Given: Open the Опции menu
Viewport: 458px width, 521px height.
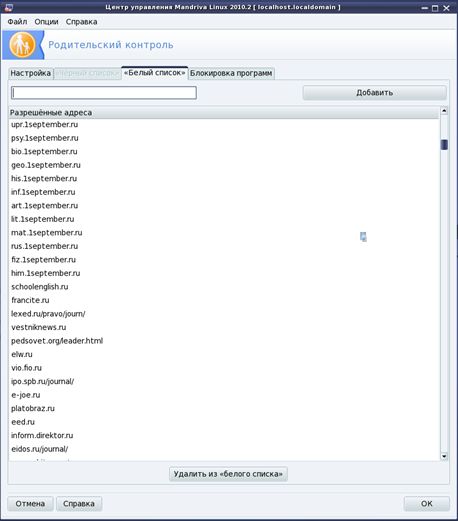Looking at the screenshot, I should [46, 22].
